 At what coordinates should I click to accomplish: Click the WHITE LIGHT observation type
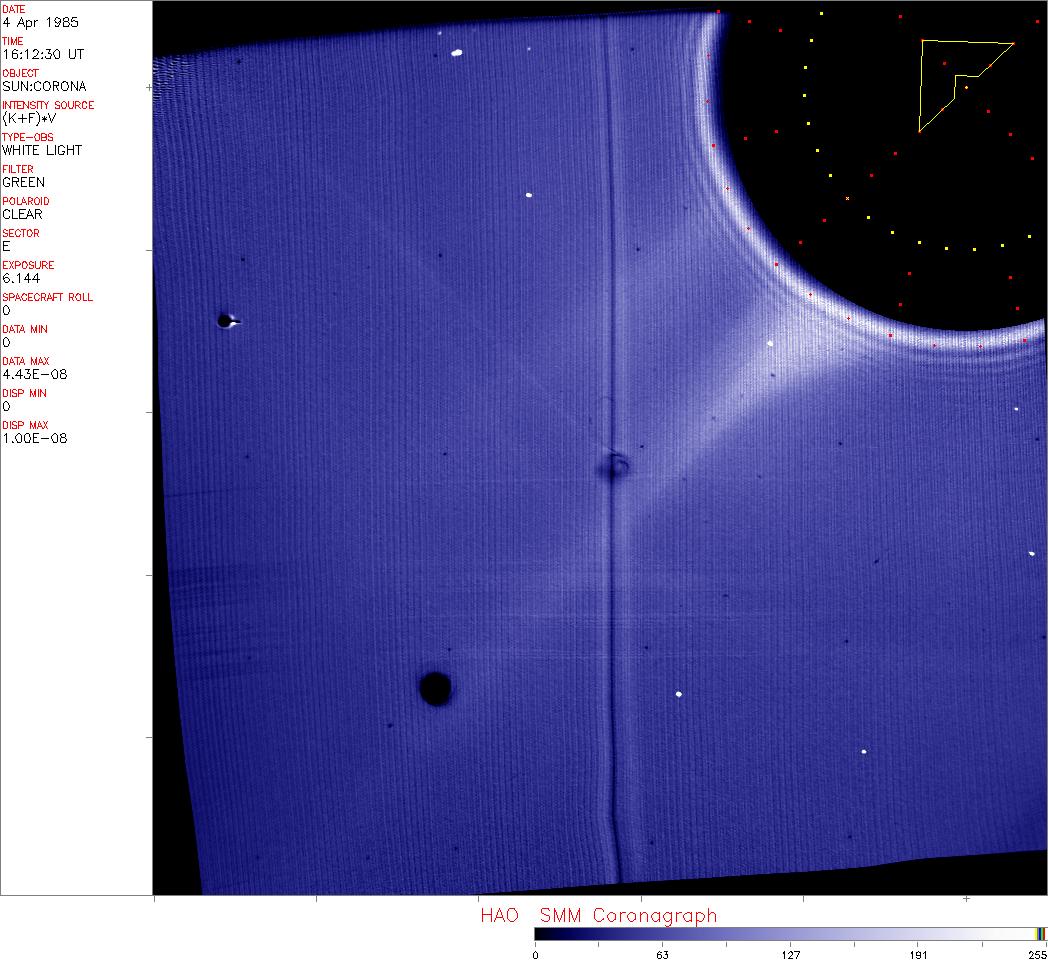coord(42,150)
